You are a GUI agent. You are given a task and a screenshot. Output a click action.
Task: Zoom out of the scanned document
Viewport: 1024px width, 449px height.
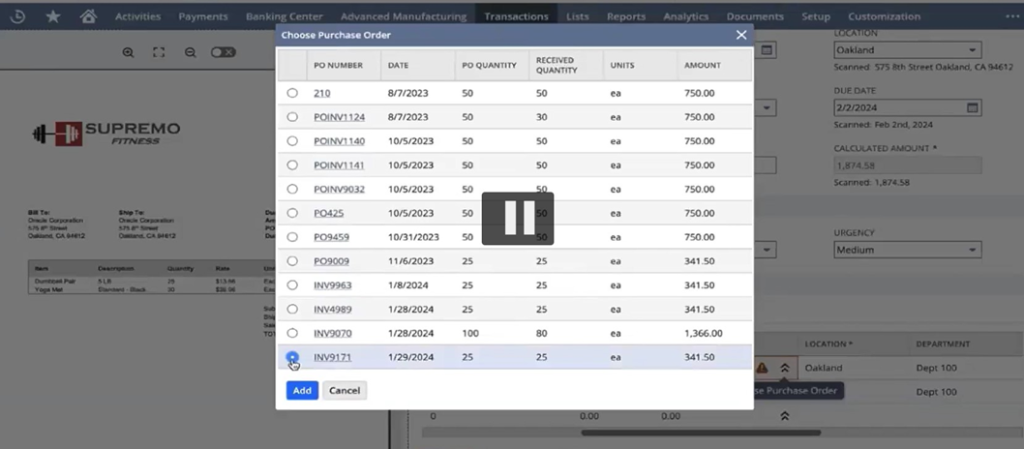coord(190,52)
